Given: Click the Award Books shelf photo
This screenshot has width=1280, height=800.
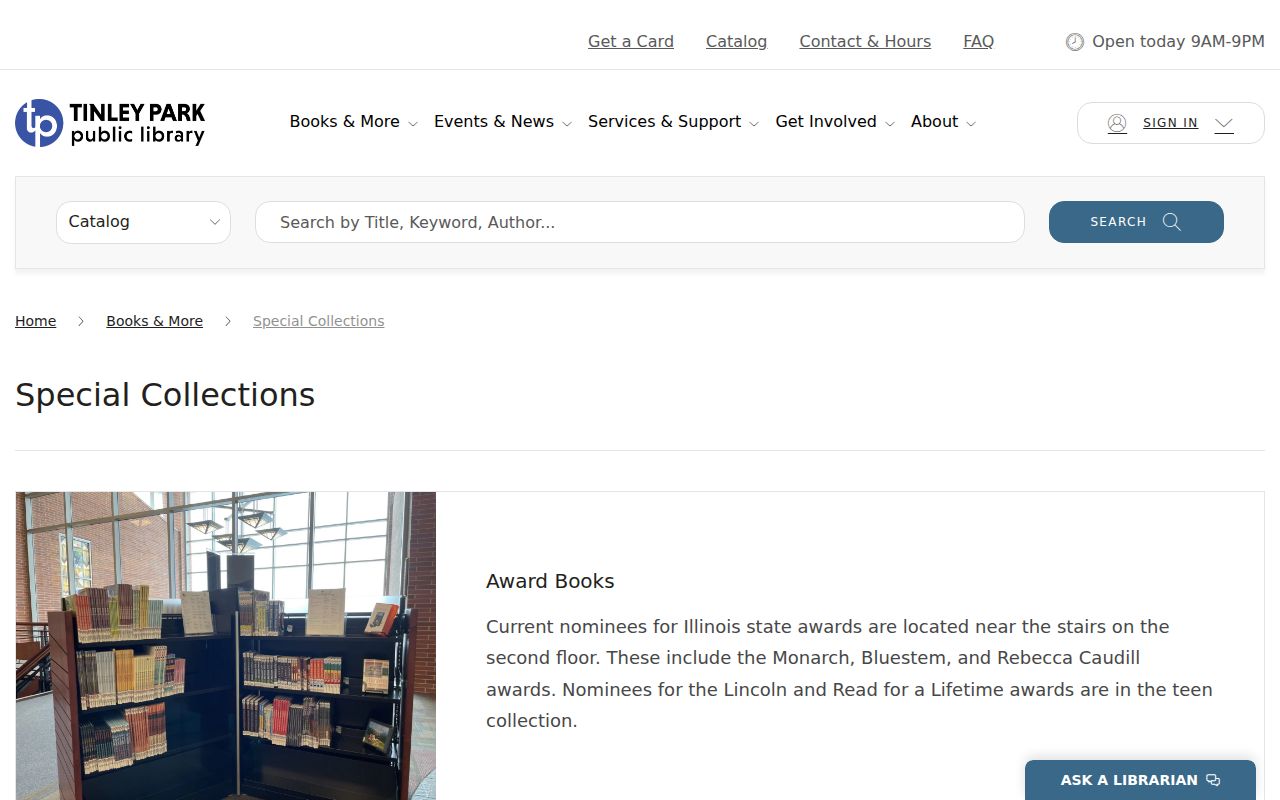Looking at the screenshot, I should pyautogui.click(x=226, y=645).
